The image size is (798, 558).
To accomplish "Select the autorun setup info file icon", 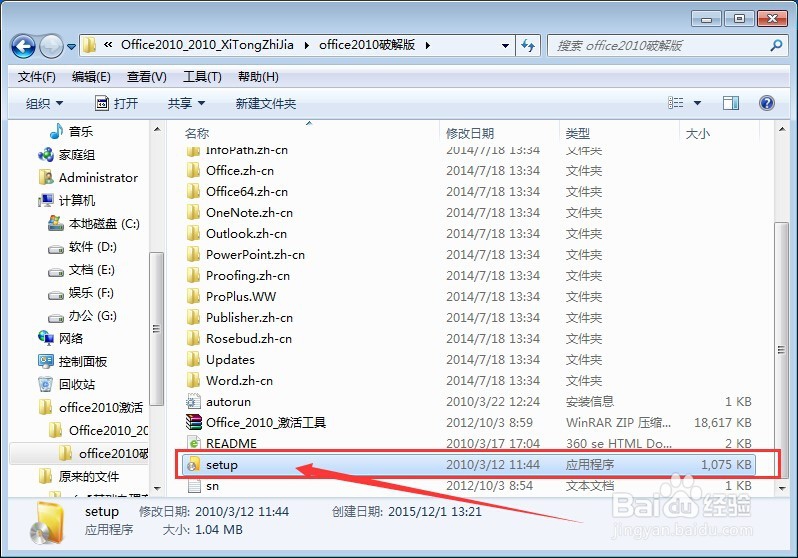I will pyautogui.click(x=193, y=402).
